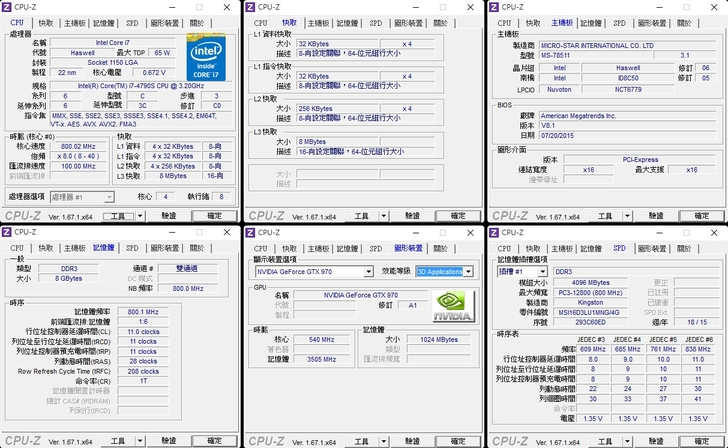728x448 pixels.
Task: Click 工具 button in the CPU tab window
Action: click(x=118, y=216)
